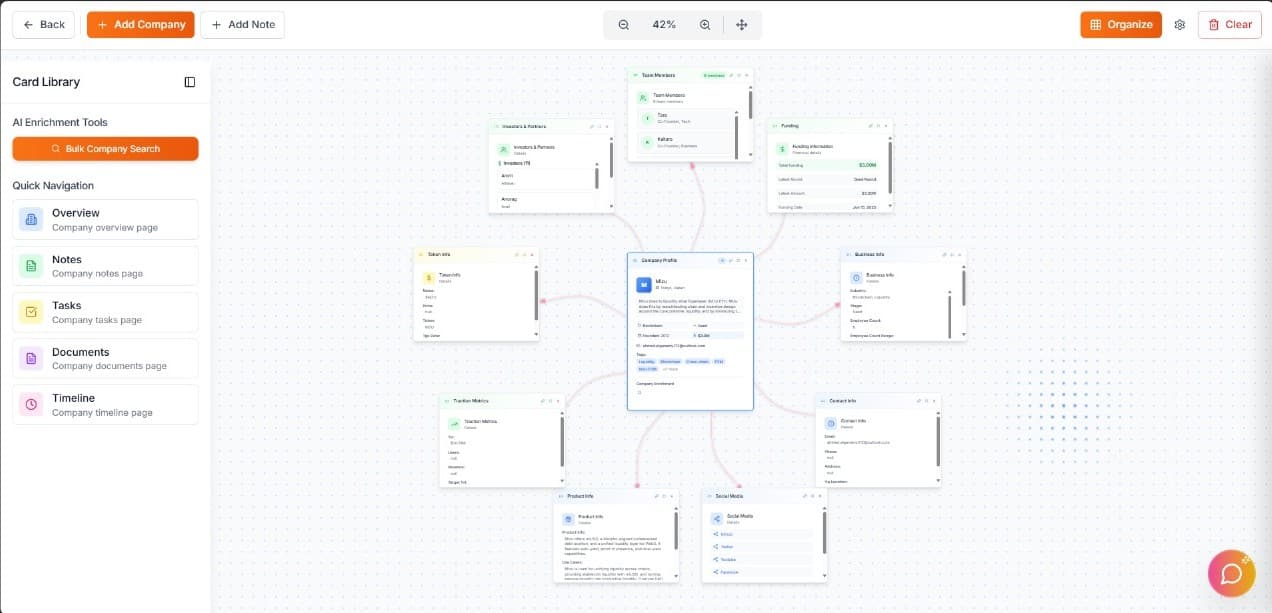This screenshot has height=613, width=1272.
Task: Toggle collapse on the Funding card
Action: pyautogui.click(x=878, y=126)
